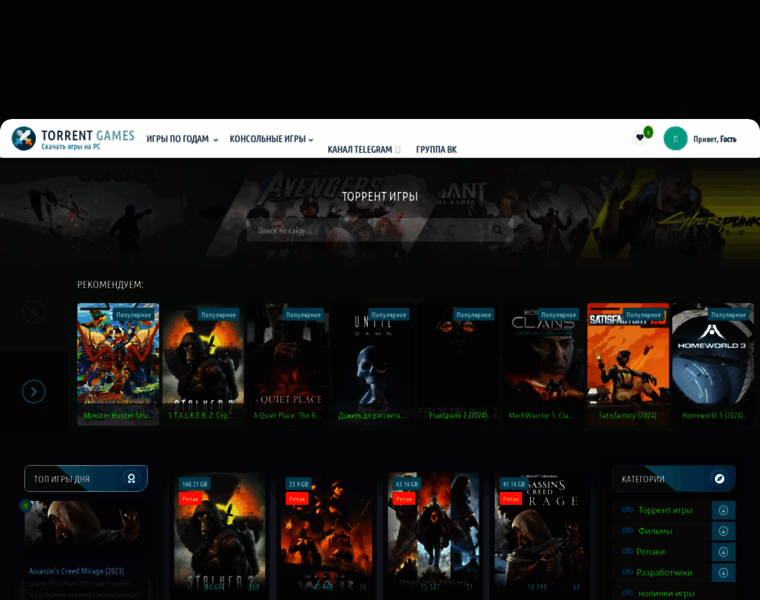Click gamepad icon next to Репаки
This screenshot has height=600, width=760.
click(x=628, y=552)
